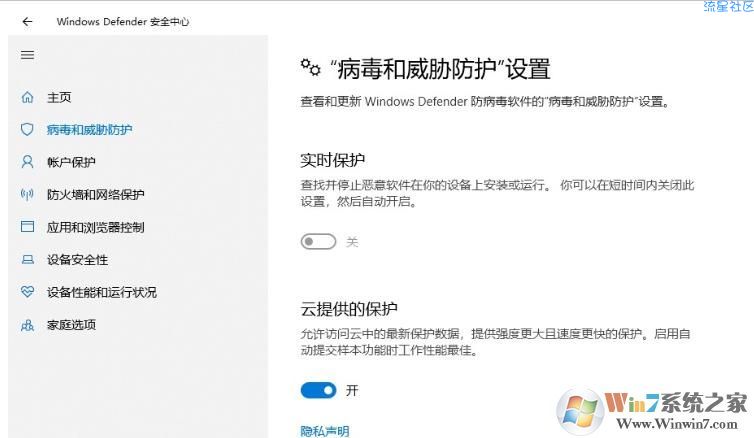Screen dimensions: 754x438
Task: Open the 主页 navigation item
Action: pos(59,97)
